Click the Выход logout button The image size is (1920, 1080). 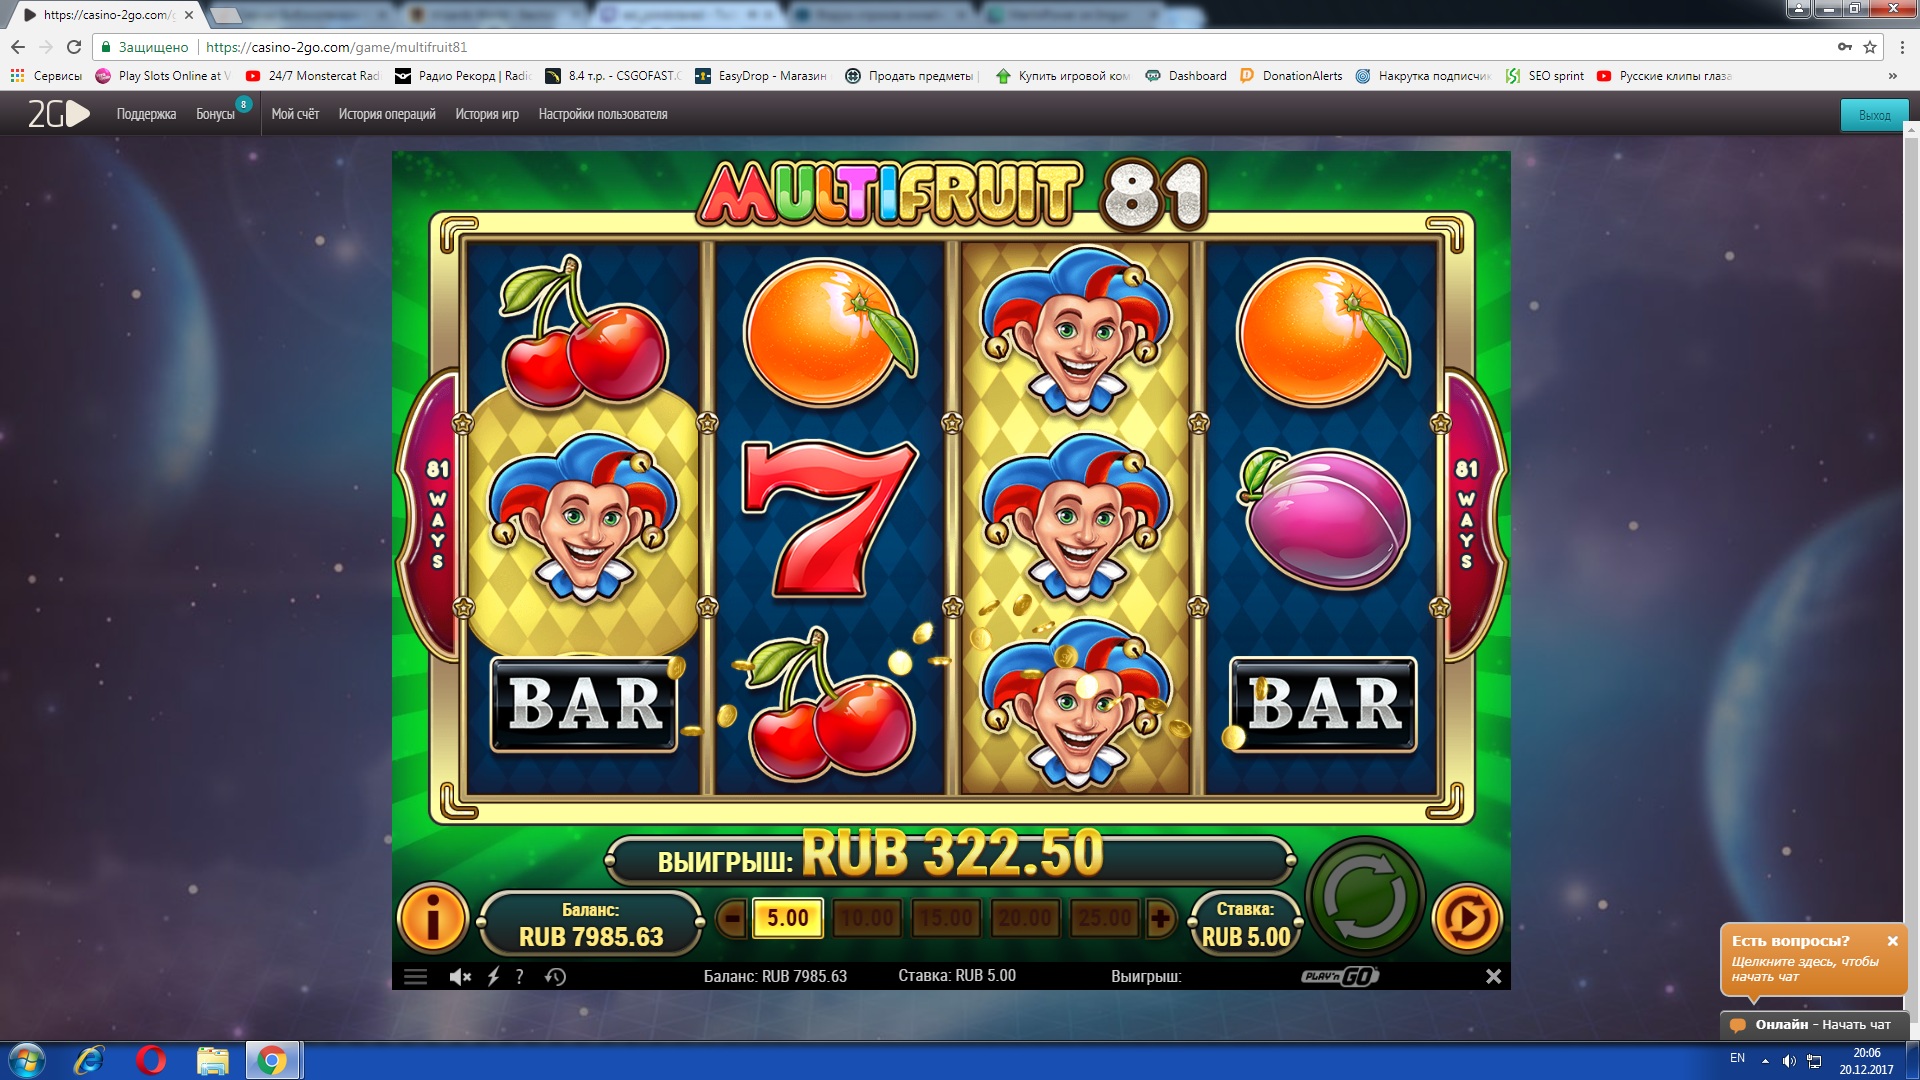coord(1874,115)
